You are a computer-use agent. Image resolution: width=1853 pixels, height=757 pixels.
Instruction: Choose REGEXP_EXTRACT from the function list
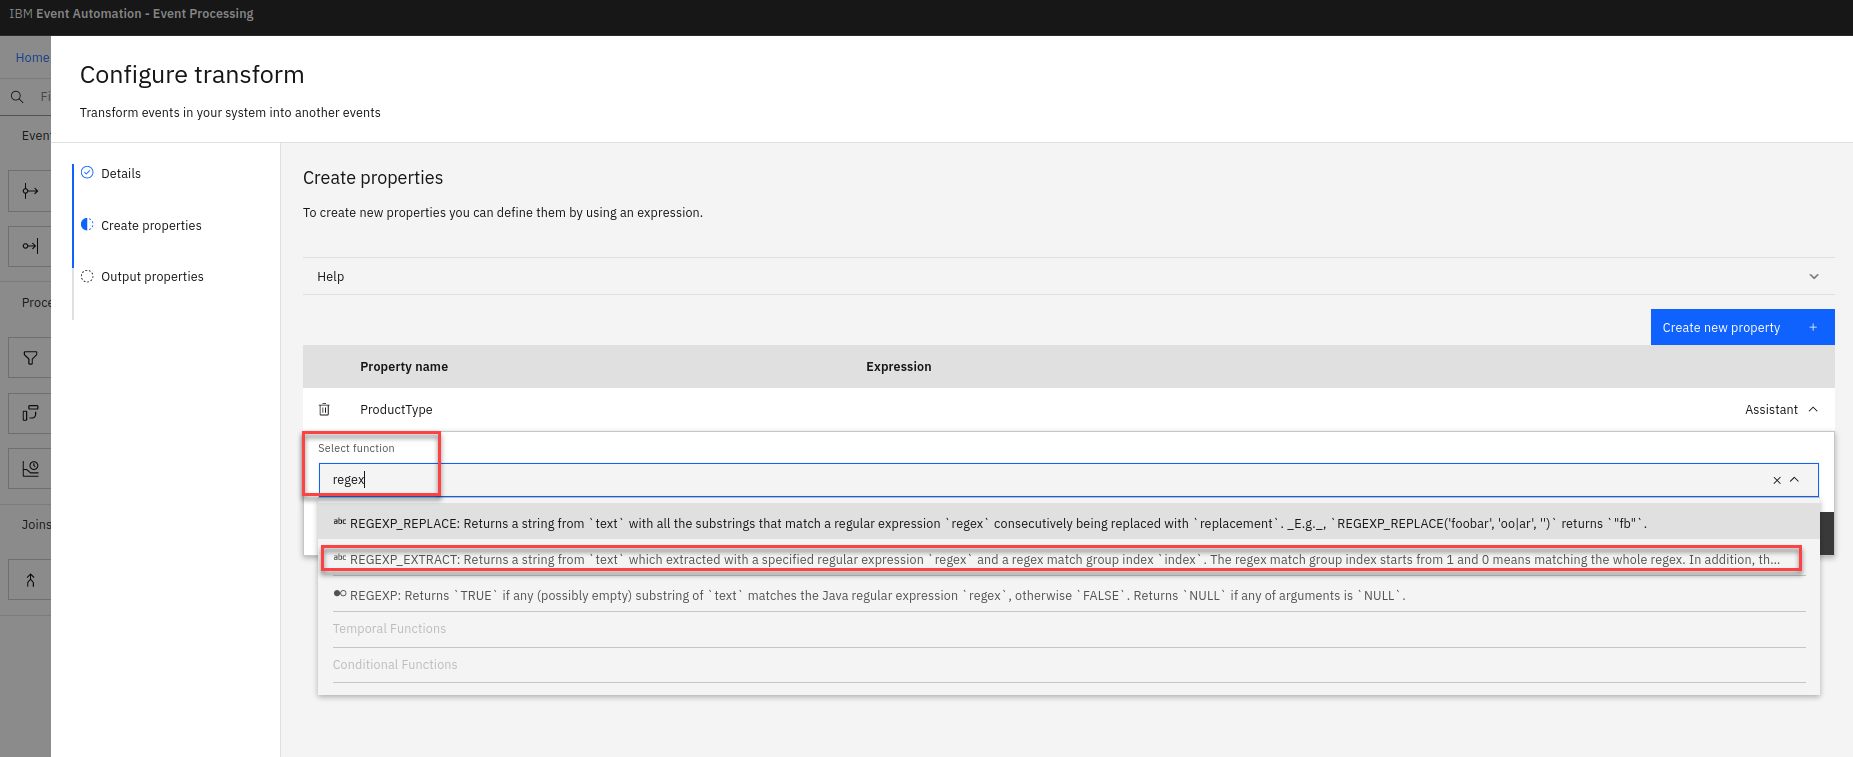(x=1060, y=560)
